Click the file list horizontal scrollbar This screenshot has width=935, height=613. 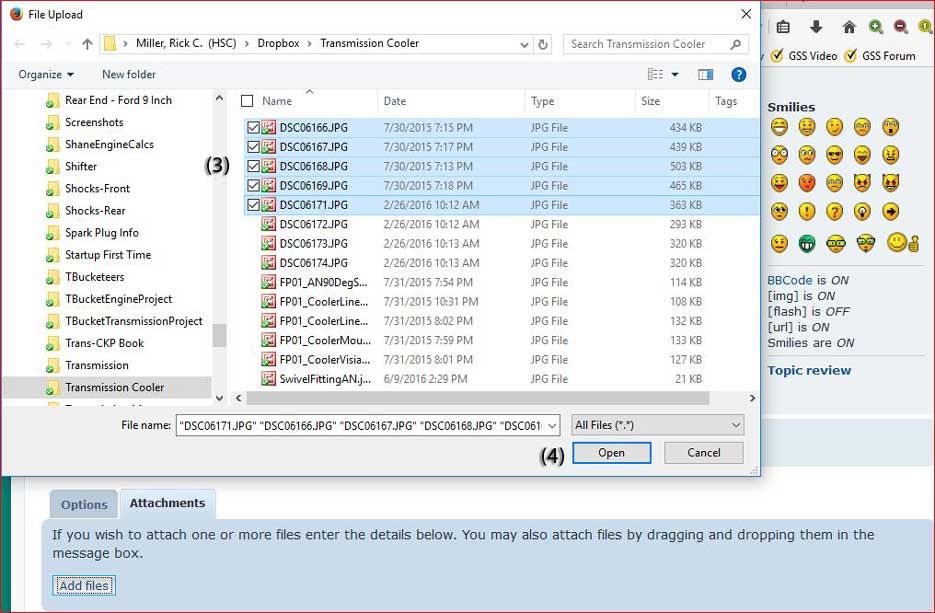[478, 398]
